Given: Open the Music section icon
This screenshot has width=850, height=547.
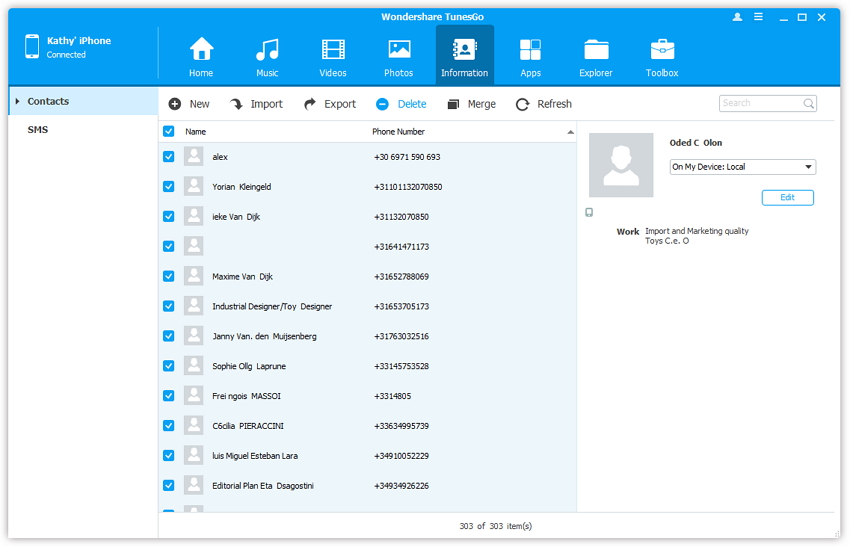Looking at the screenshot, I should tap(267, 56).
